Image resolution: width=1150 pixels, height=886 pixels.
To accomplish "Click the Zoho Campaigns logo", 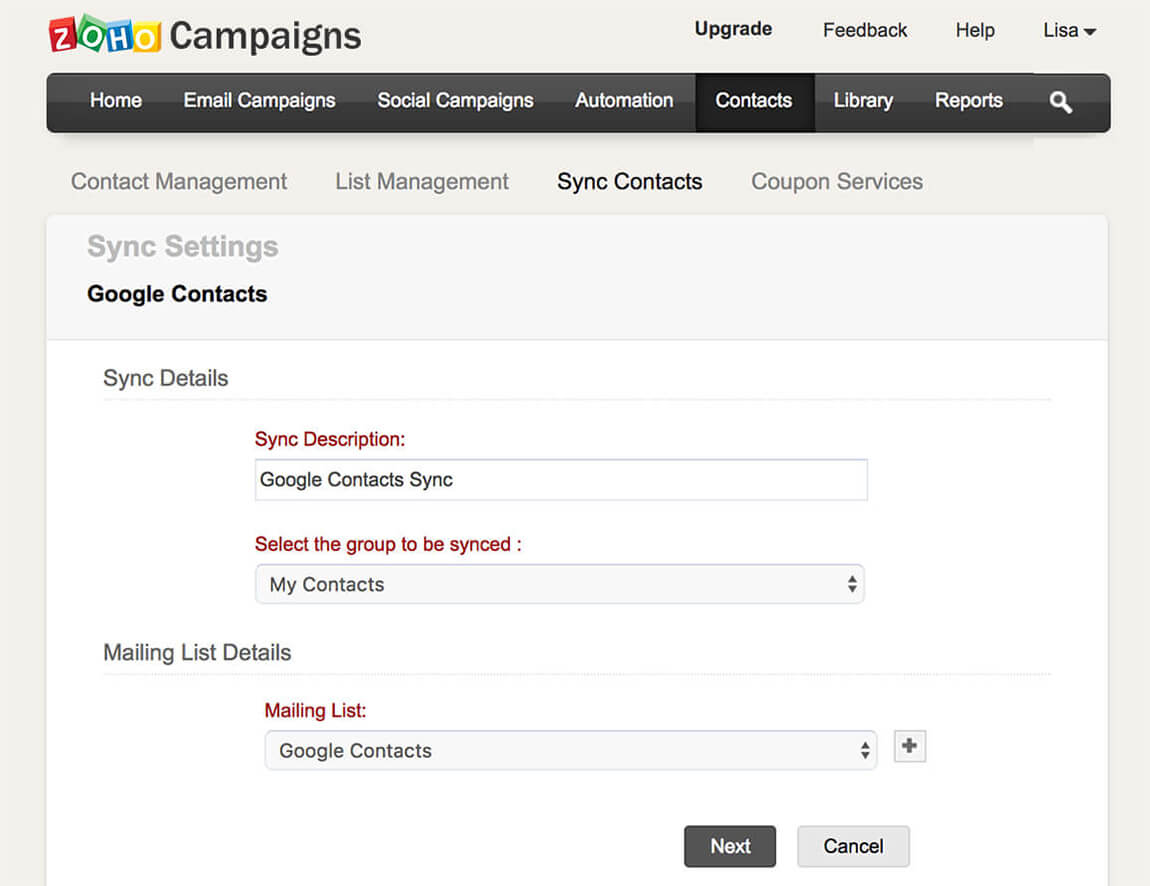I will [205, 36].
